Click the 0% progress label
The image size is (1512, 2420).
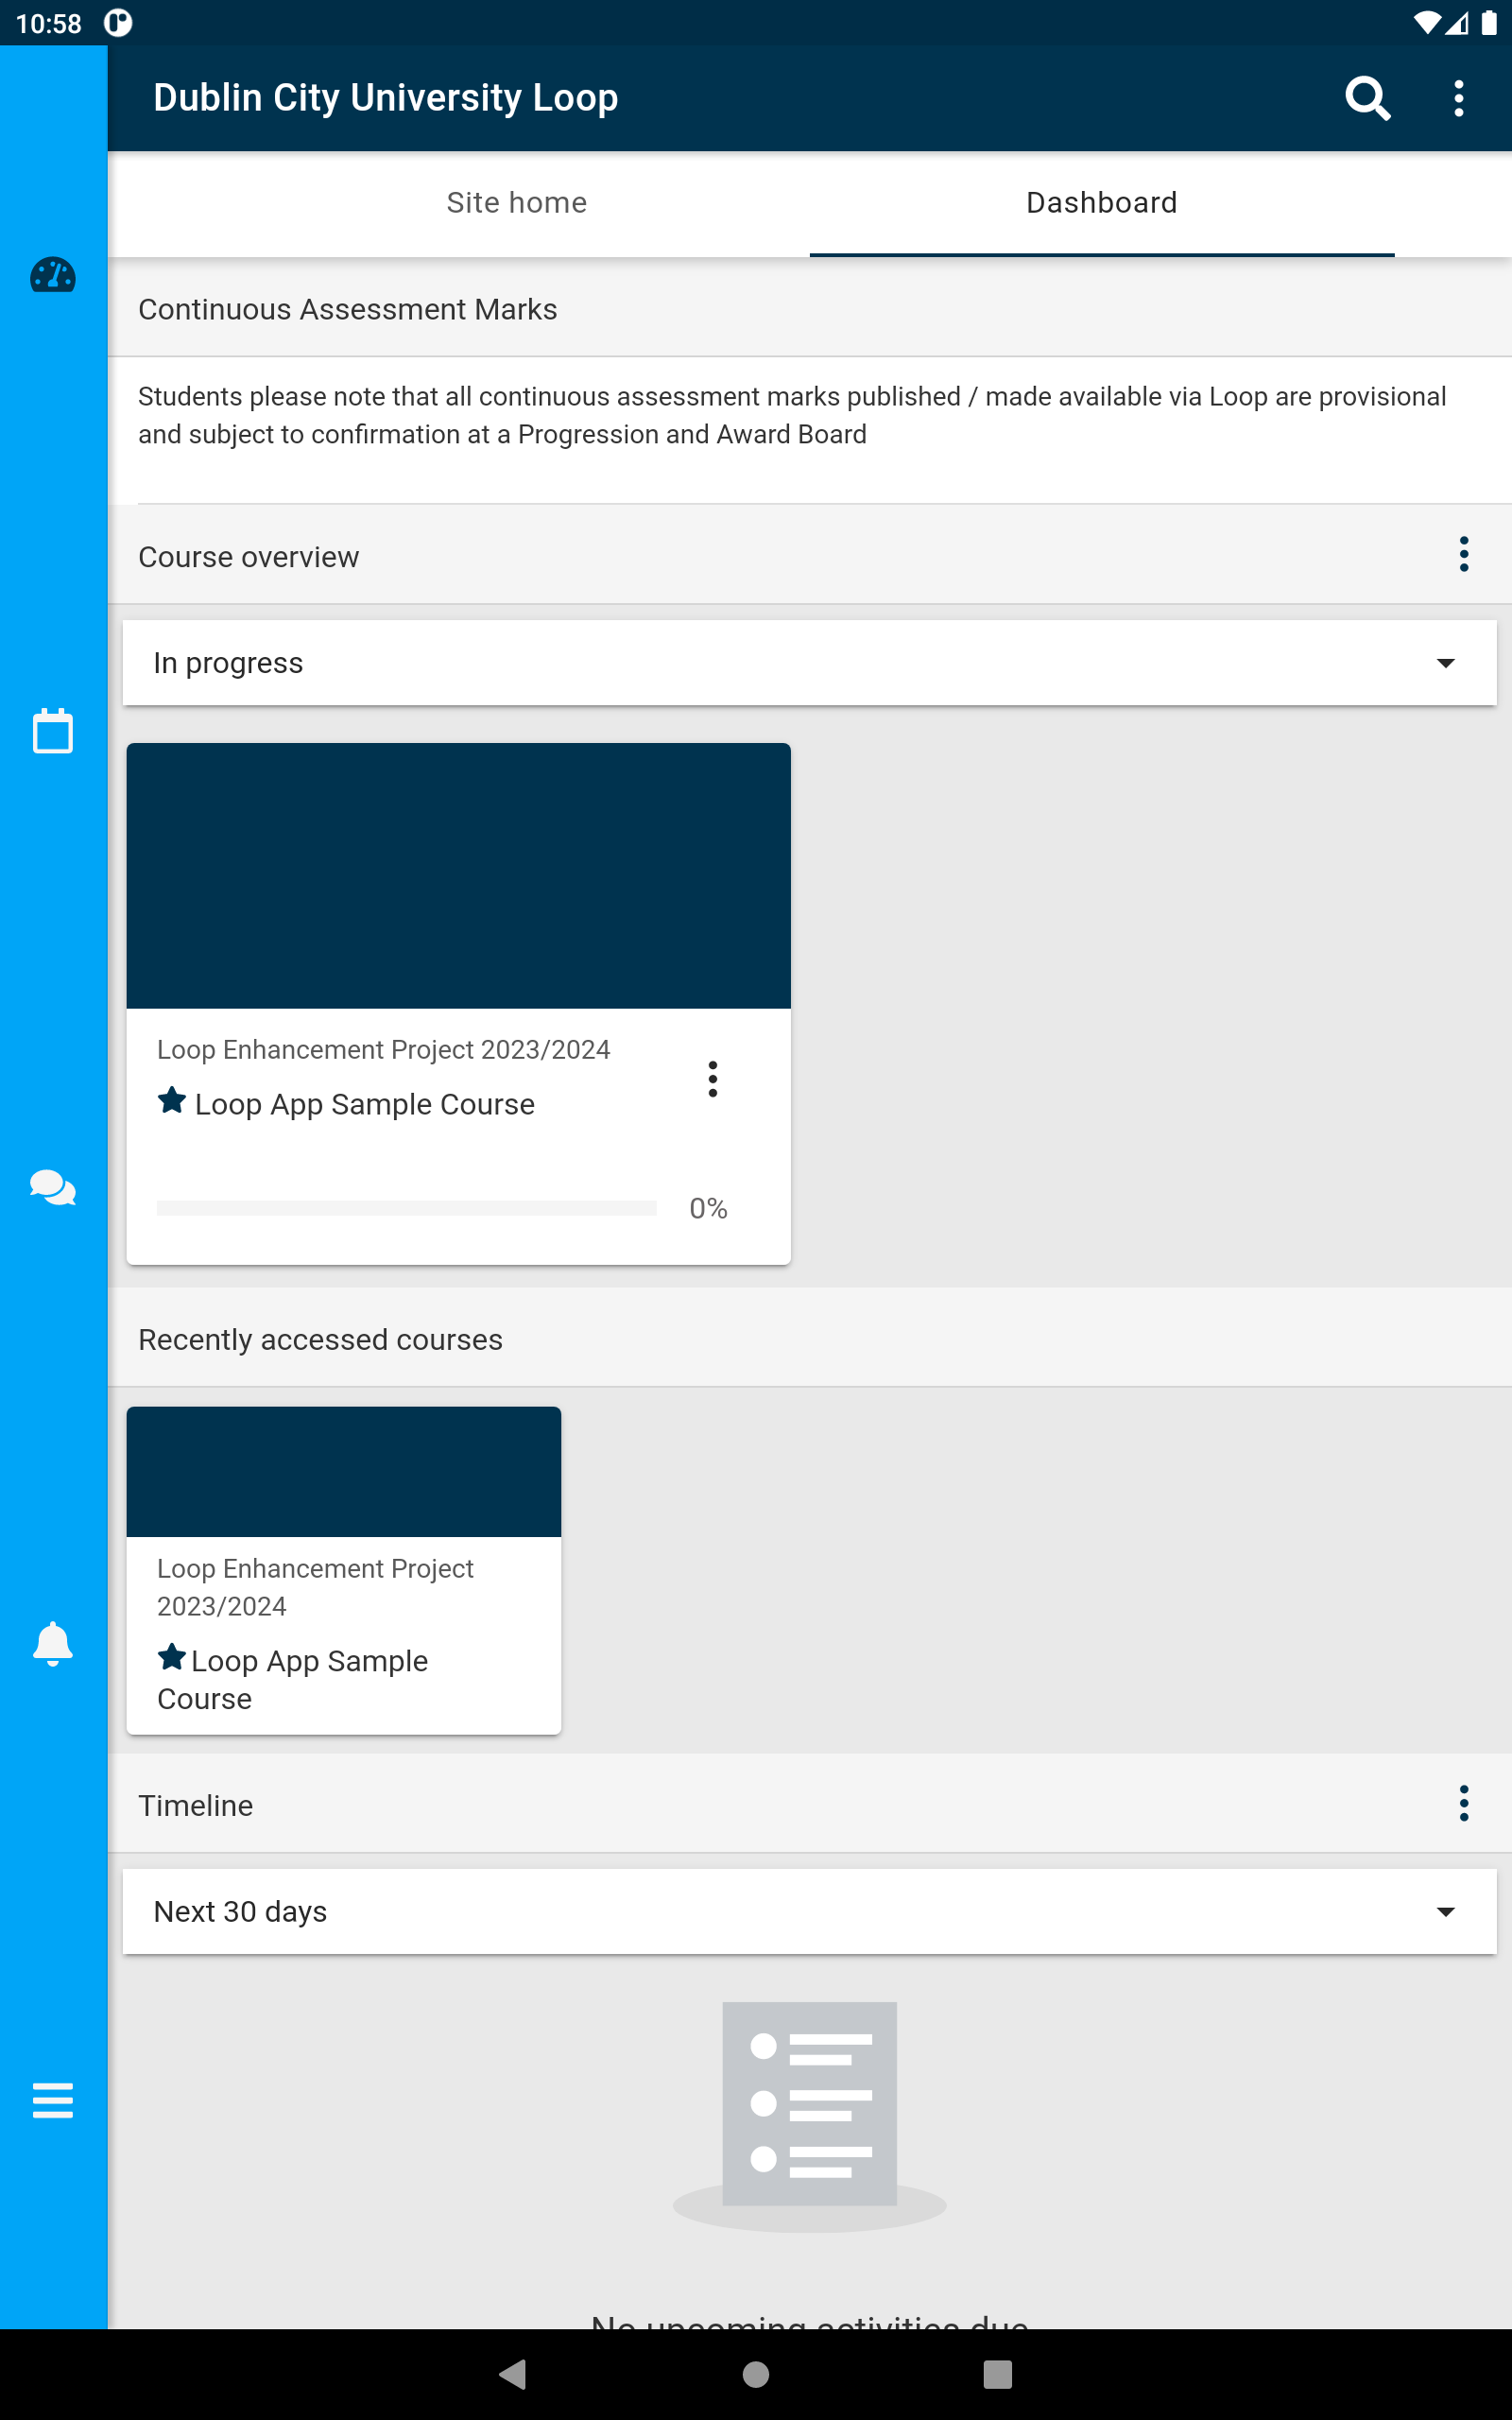tap(708, 1208)
